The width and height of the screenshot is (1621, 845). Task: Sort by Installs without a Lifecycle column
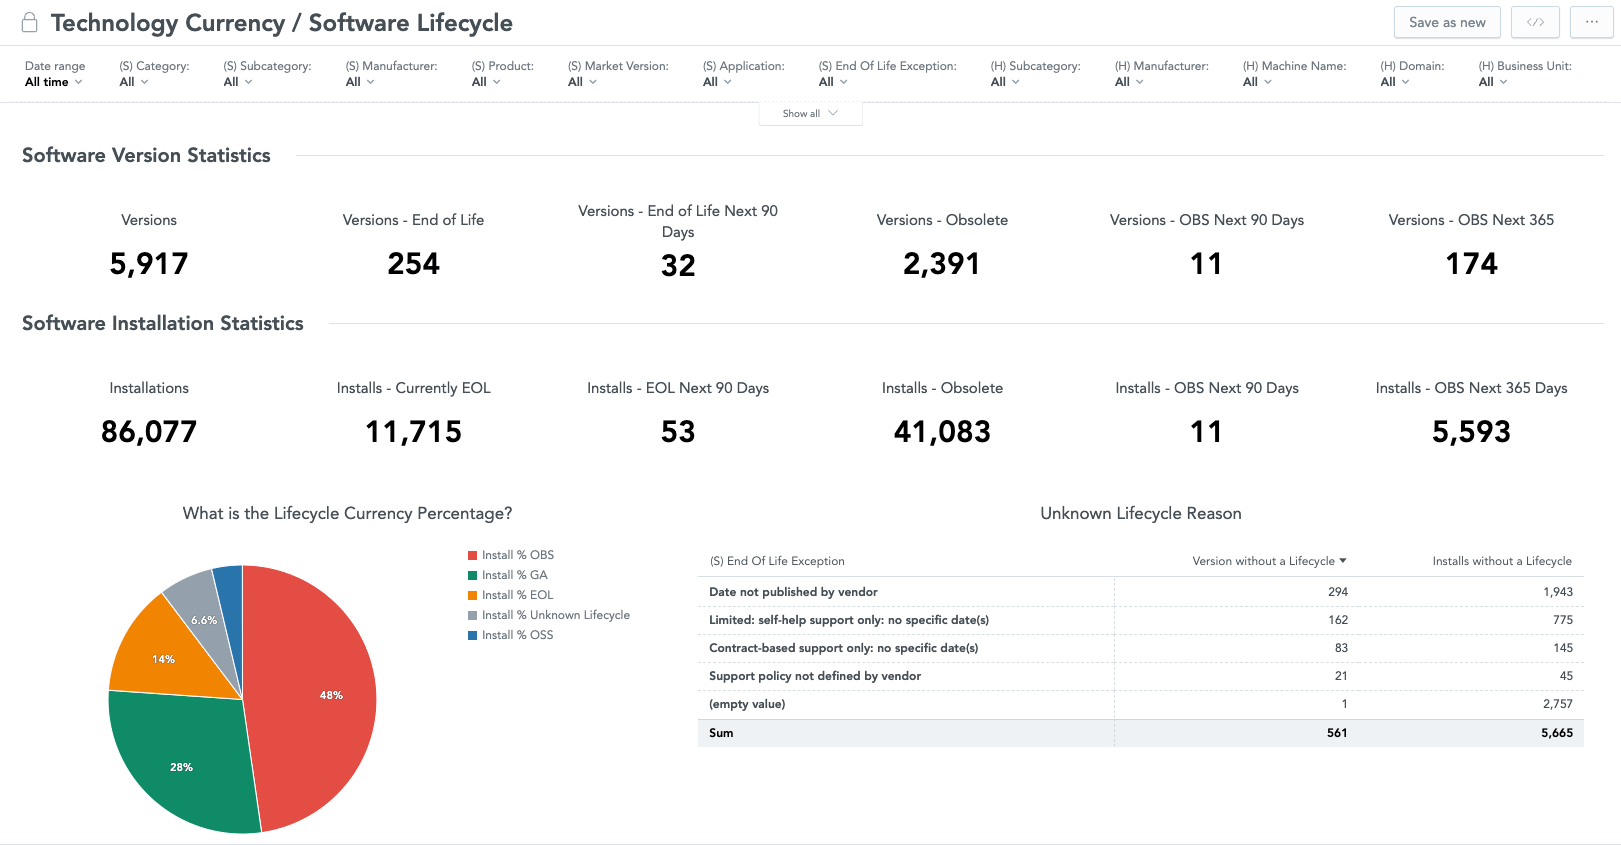[1501, 561]
